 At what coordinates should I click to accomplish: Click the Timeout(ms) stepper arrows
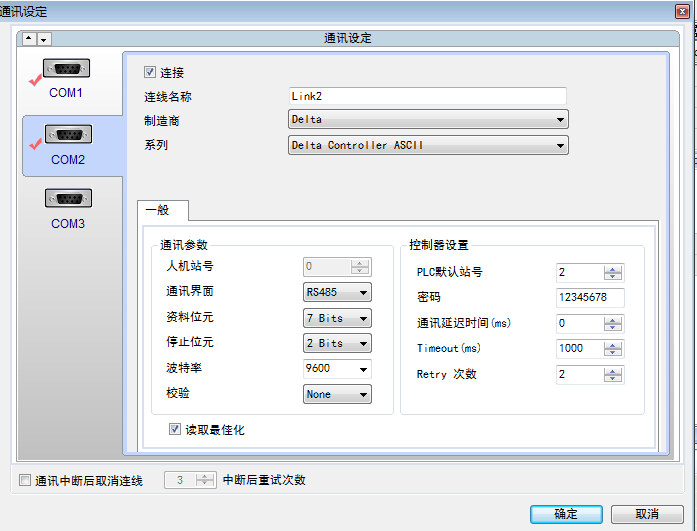pos(613,349)
